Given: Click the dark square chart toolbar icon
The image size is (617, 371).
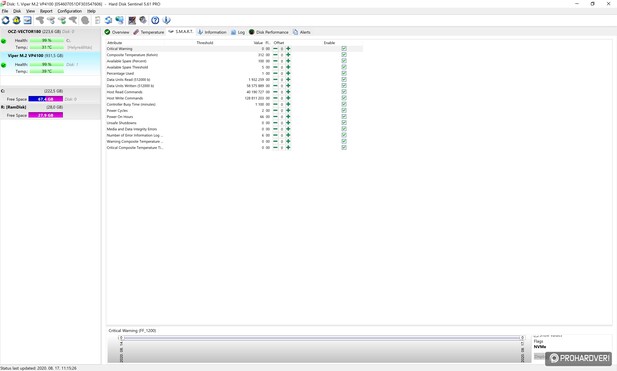Looking at the screenshot, I should pyautogui.click(x=132, y=20).
